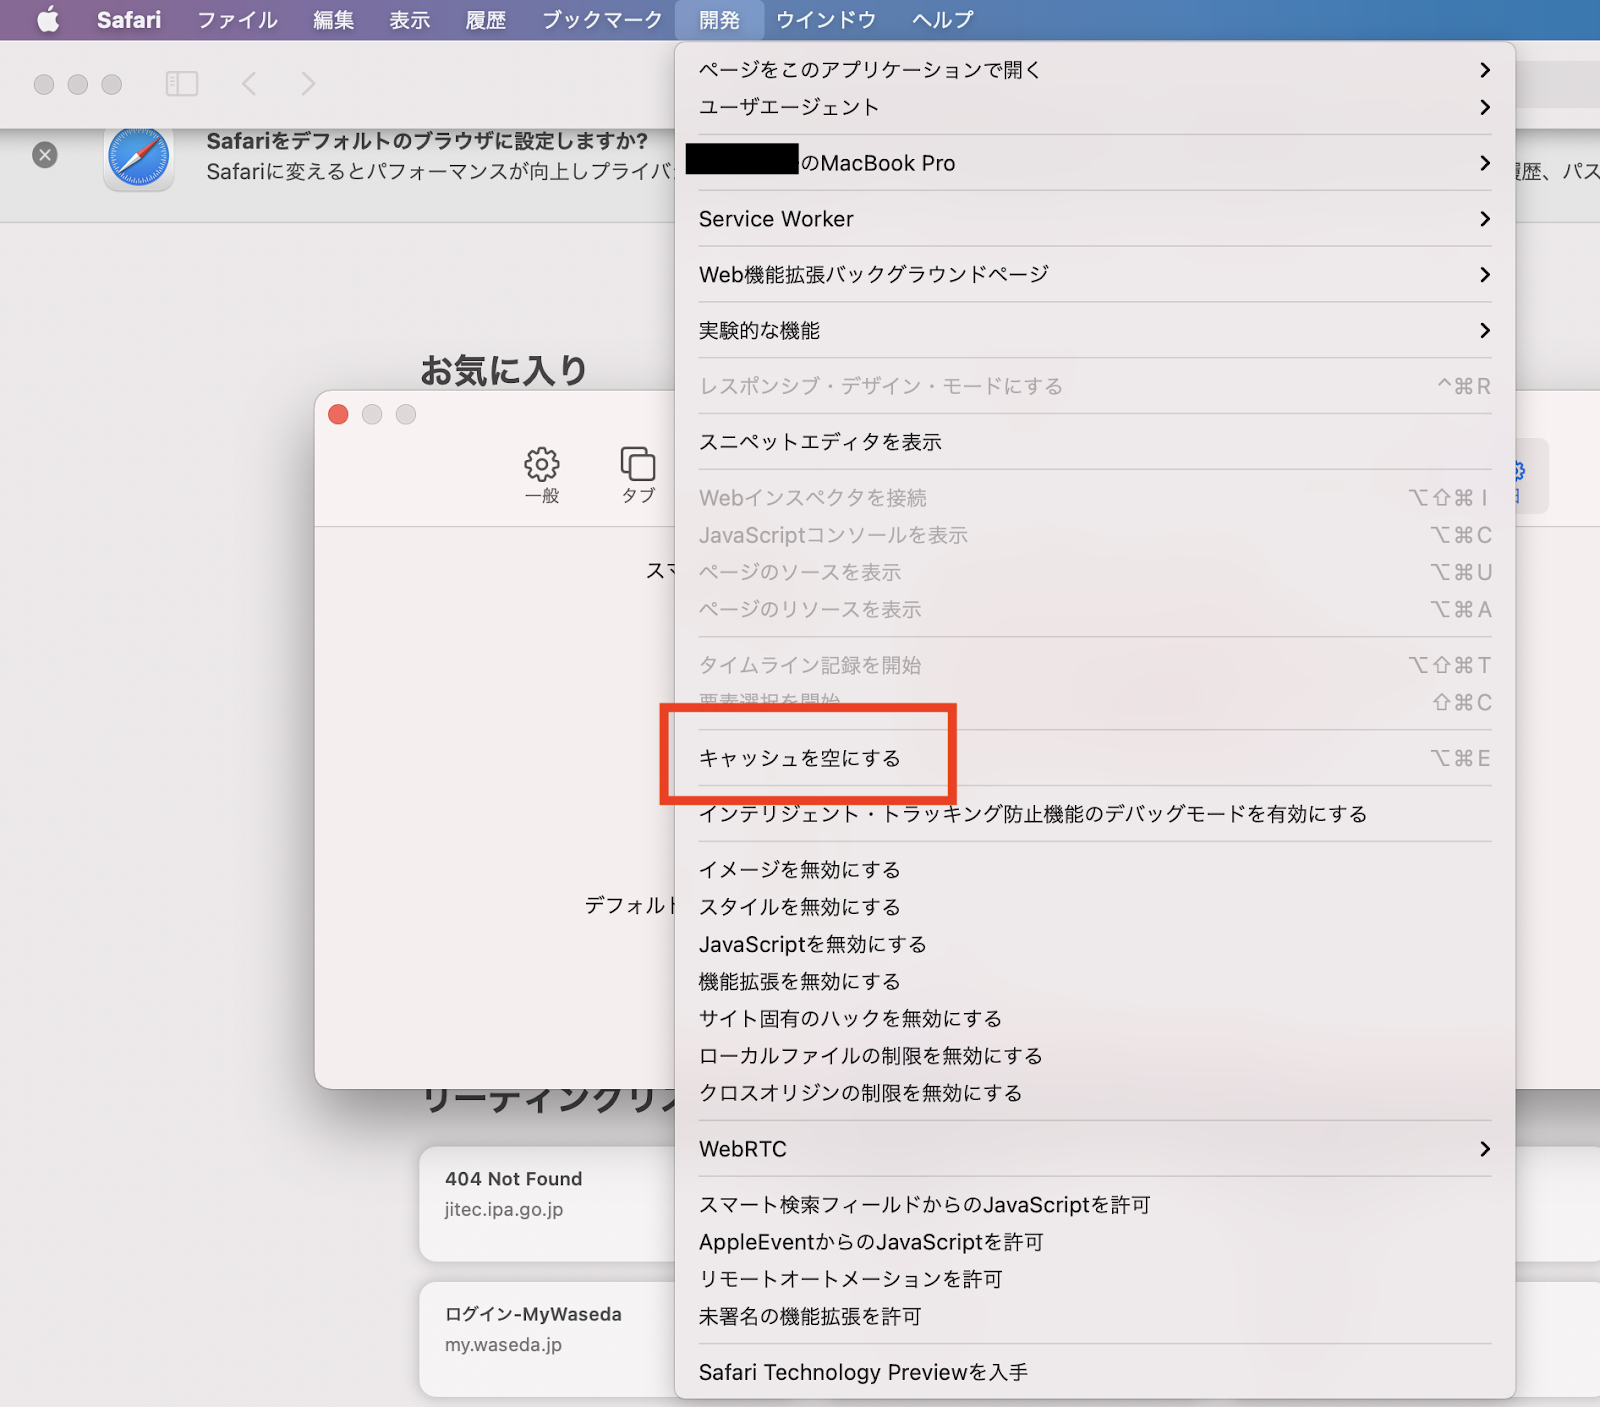Toggle スタイルを無効にする option

799,907
